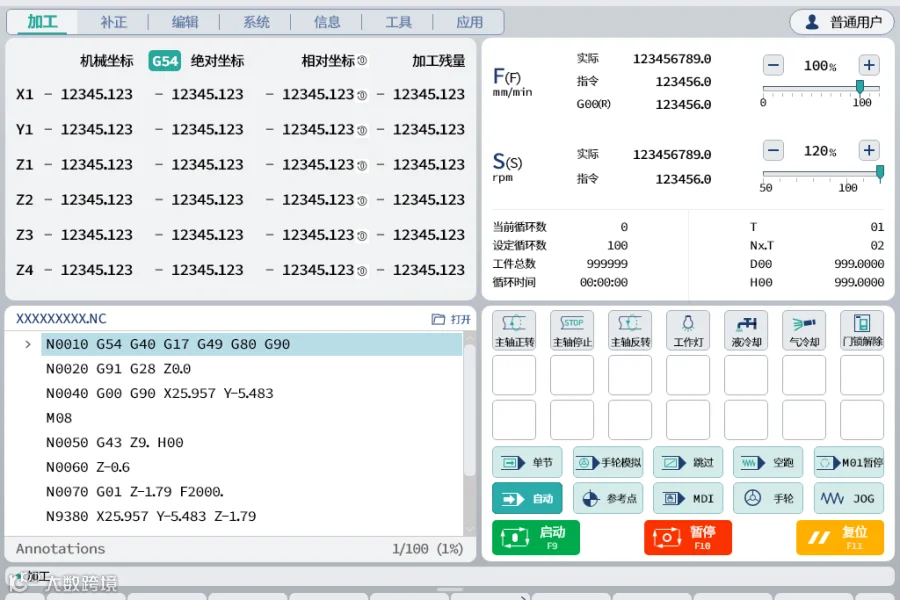Viewport: 900px width, 600px height.
Task: Toggle M01 optional stop (M01暂停)
Action: pos(849,462)
